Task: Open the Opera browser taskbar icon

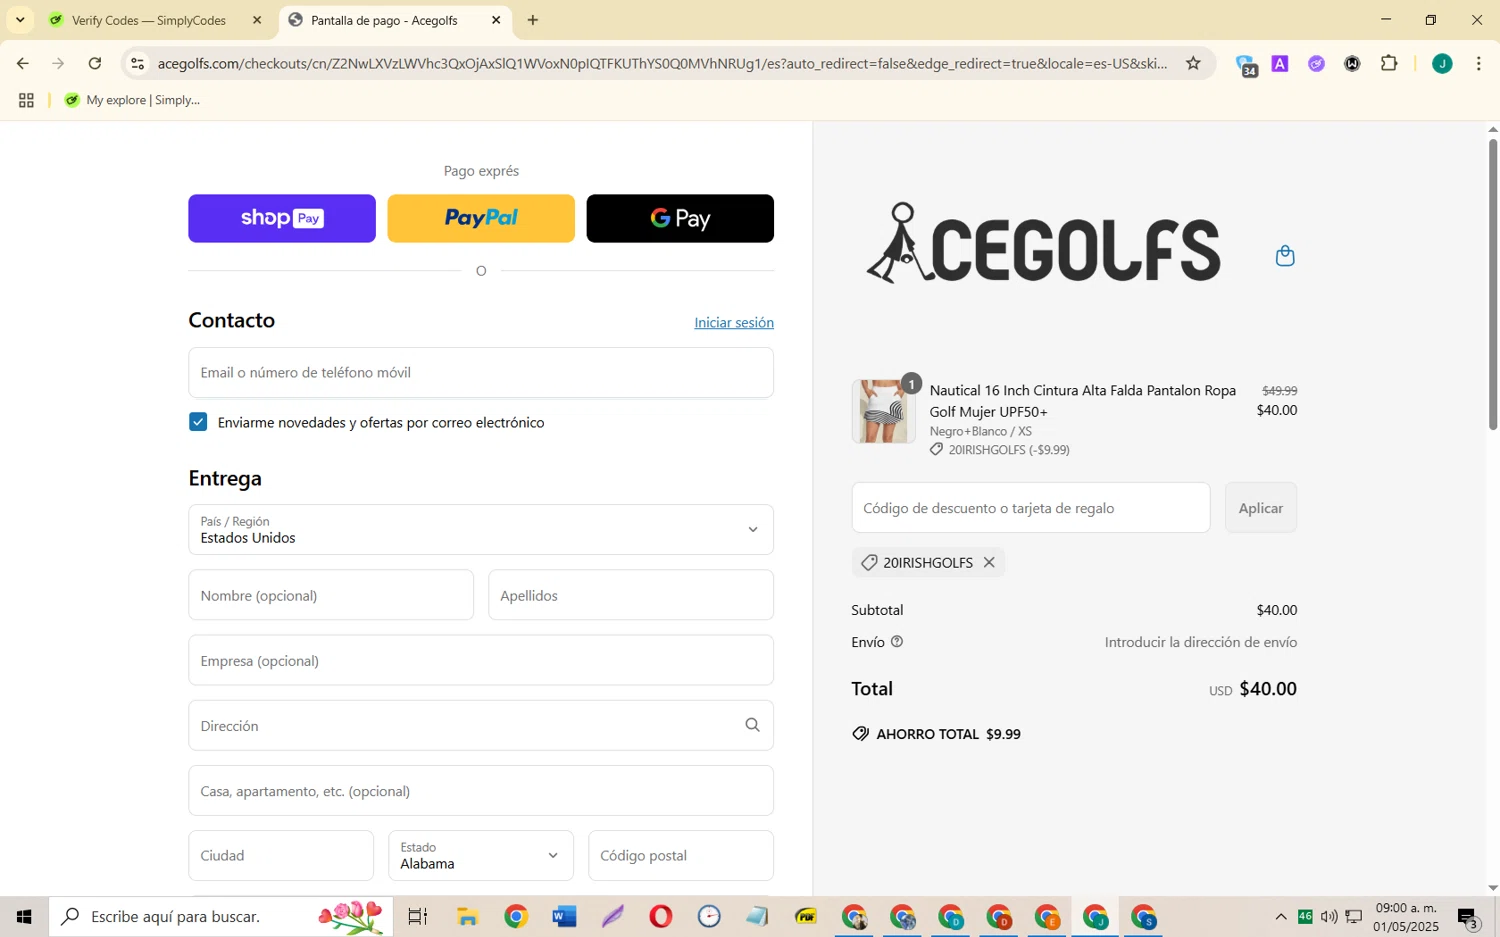Action: coord(661,916)
